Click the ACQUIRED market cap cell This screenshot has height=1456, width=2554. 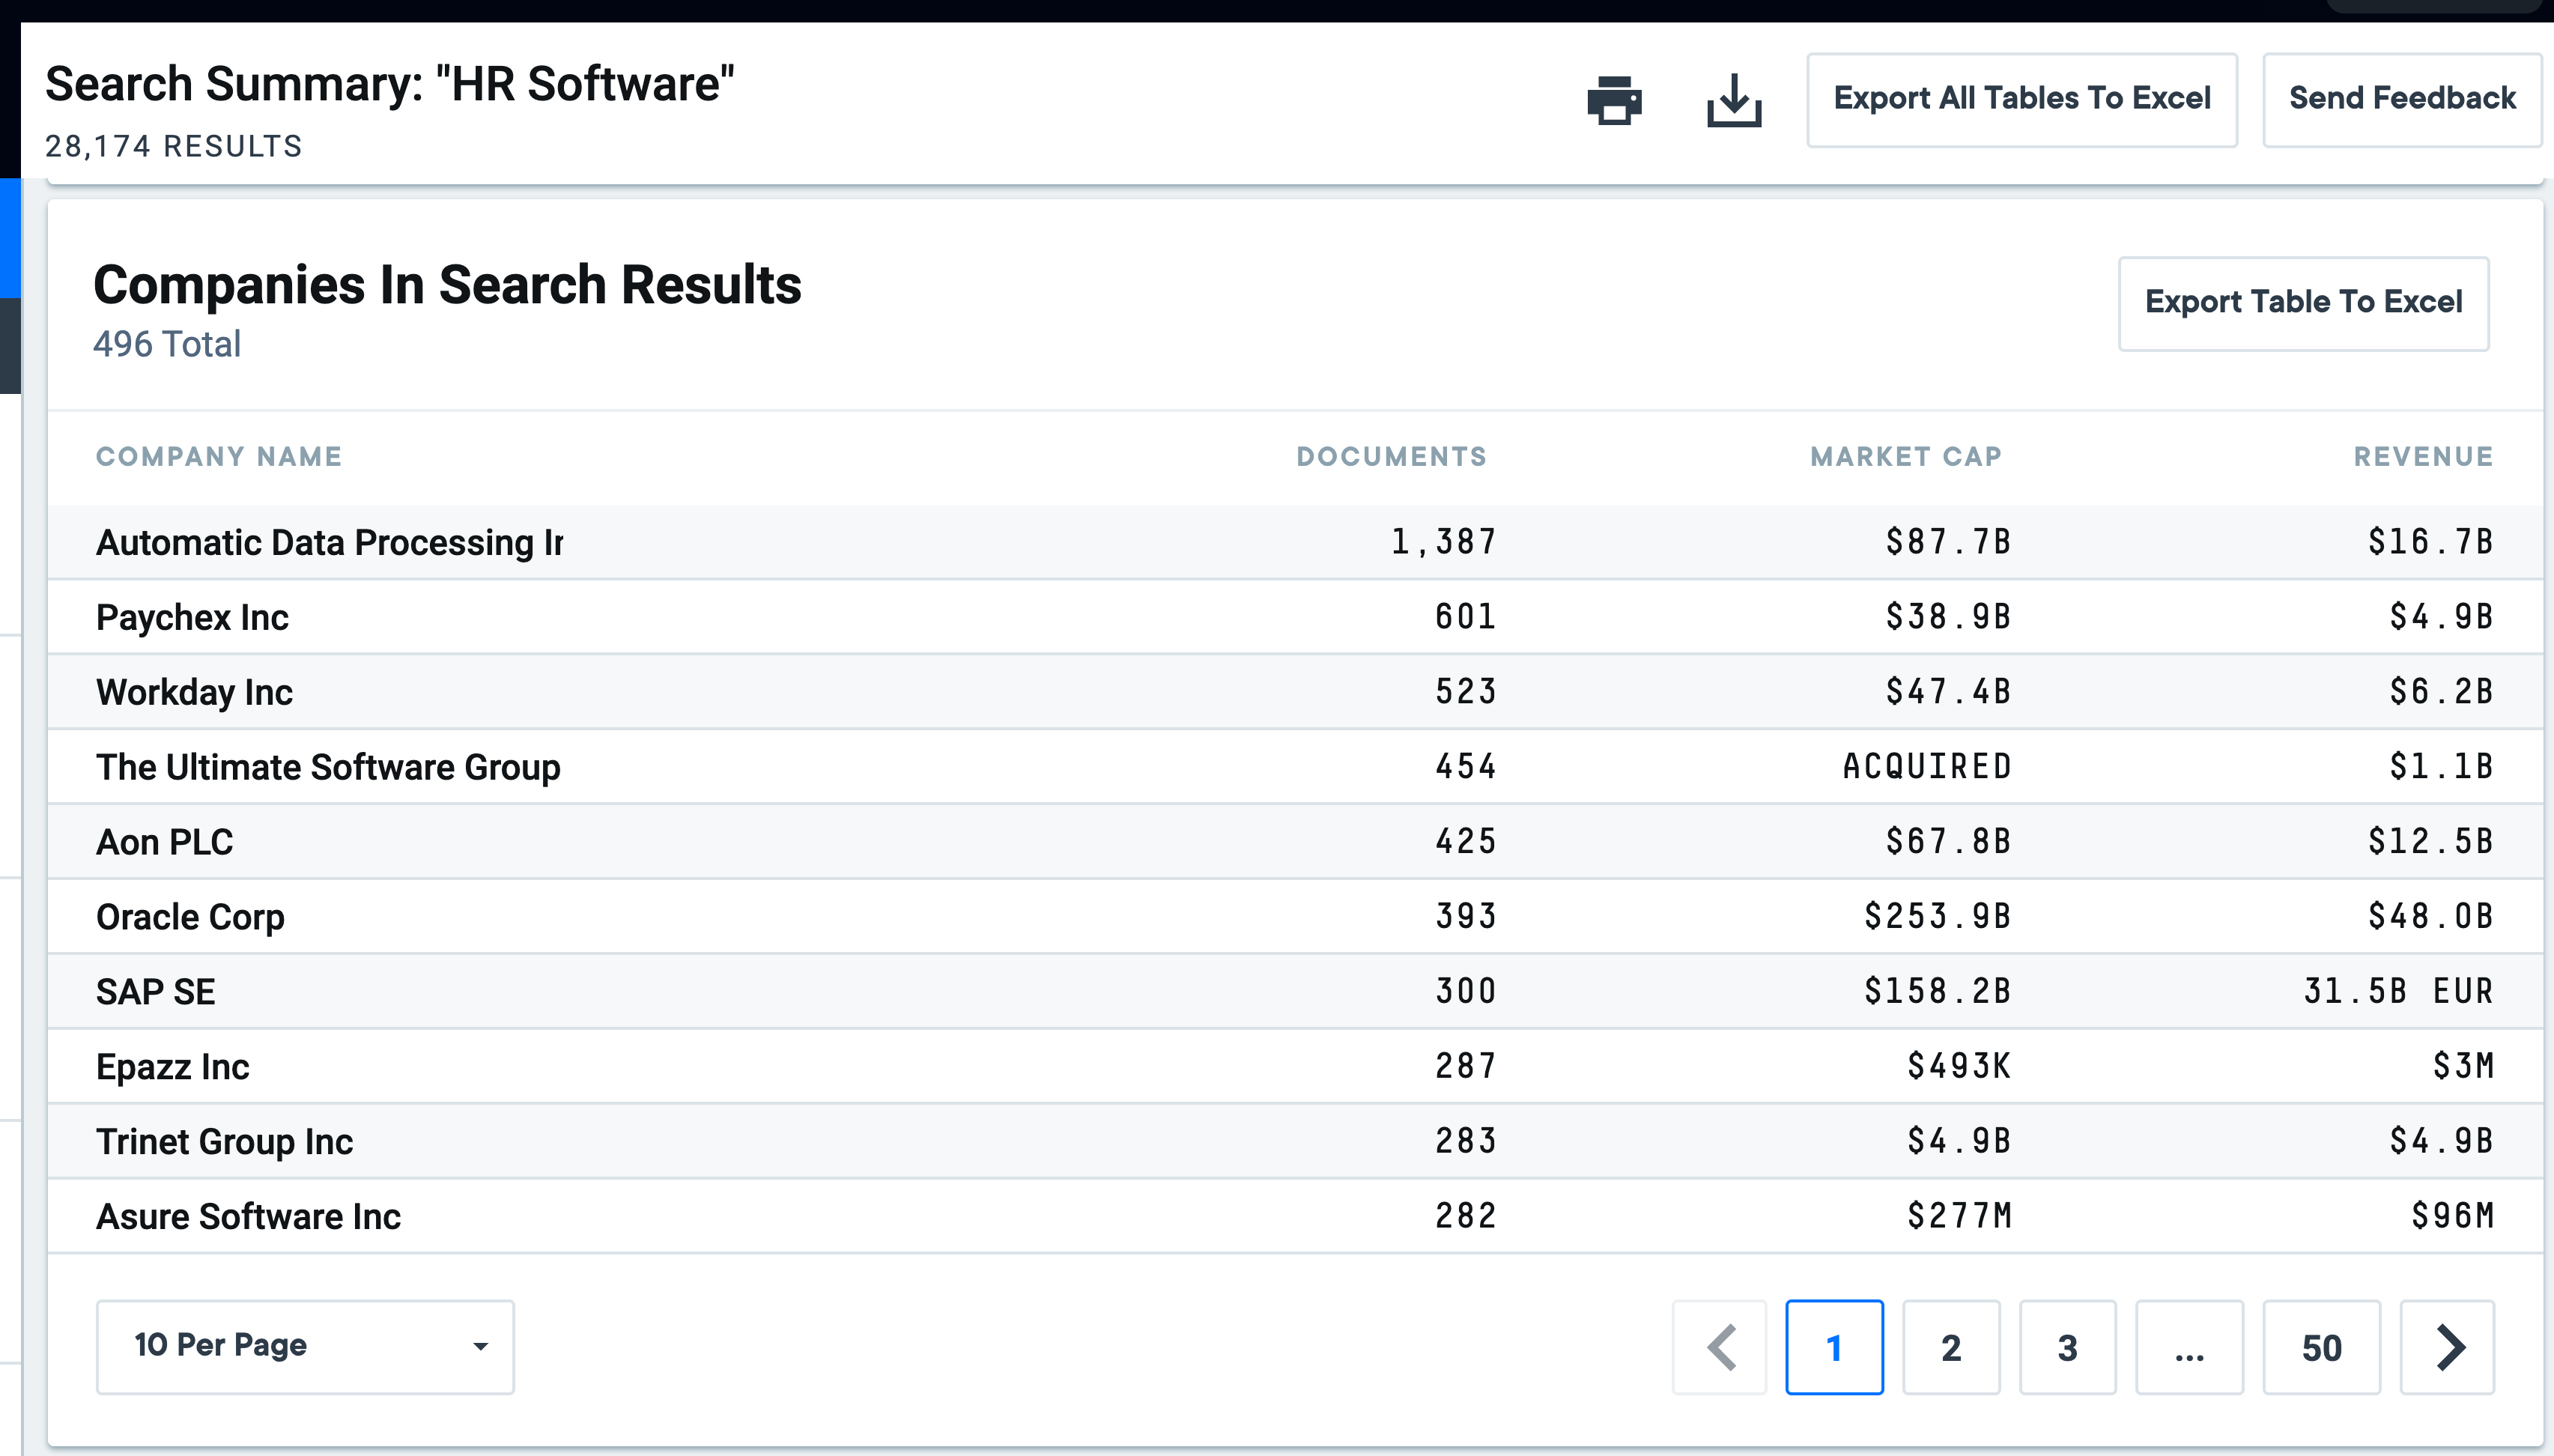tap(1927, 767)
